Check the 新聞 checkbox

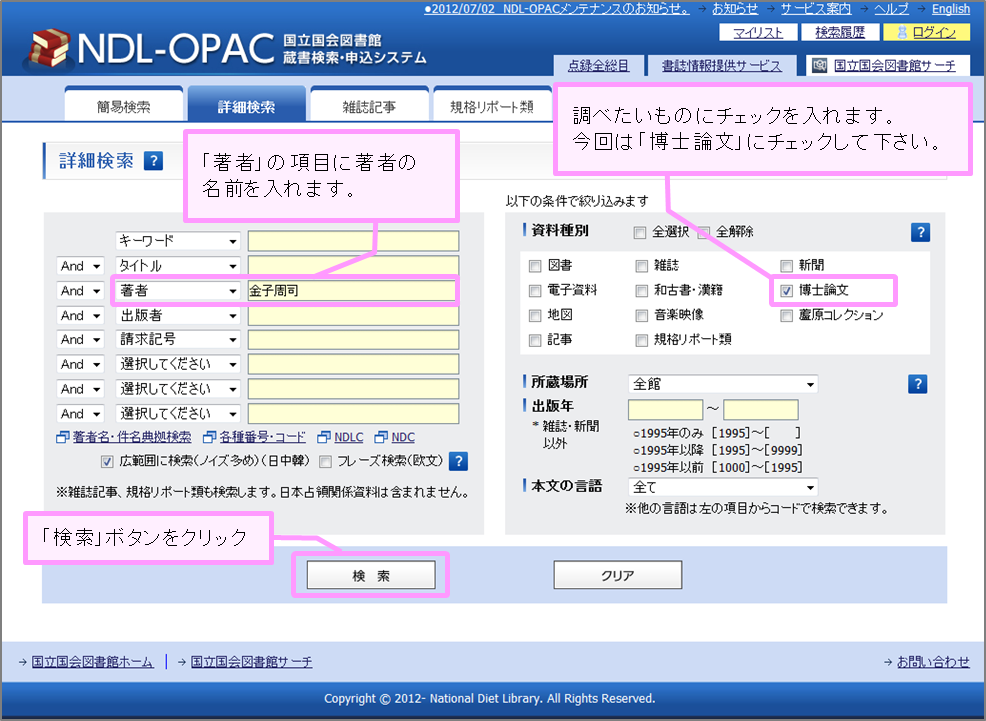[786, 266]
